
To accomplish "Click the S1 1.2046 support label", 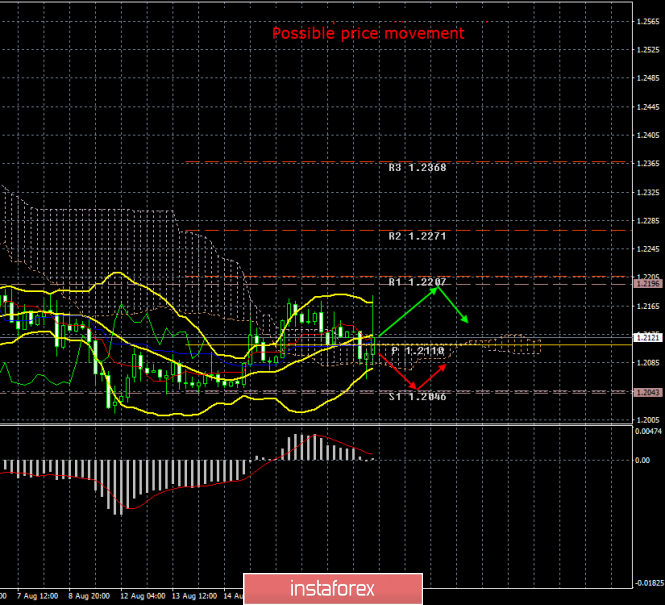I will tap(417, 396).
